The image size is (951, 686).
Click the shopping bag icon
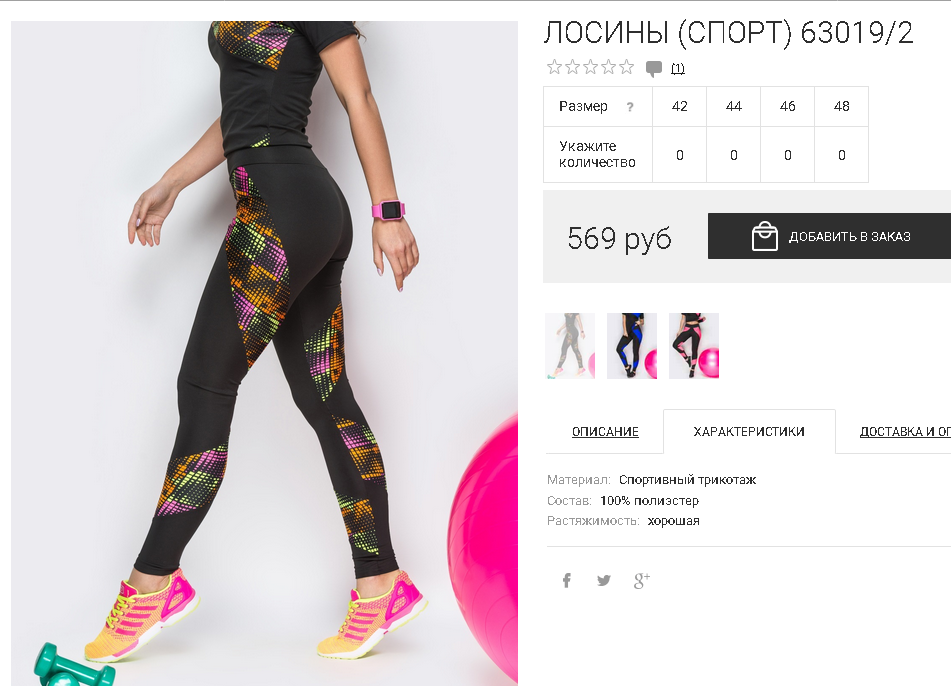[x=764, y=236]
